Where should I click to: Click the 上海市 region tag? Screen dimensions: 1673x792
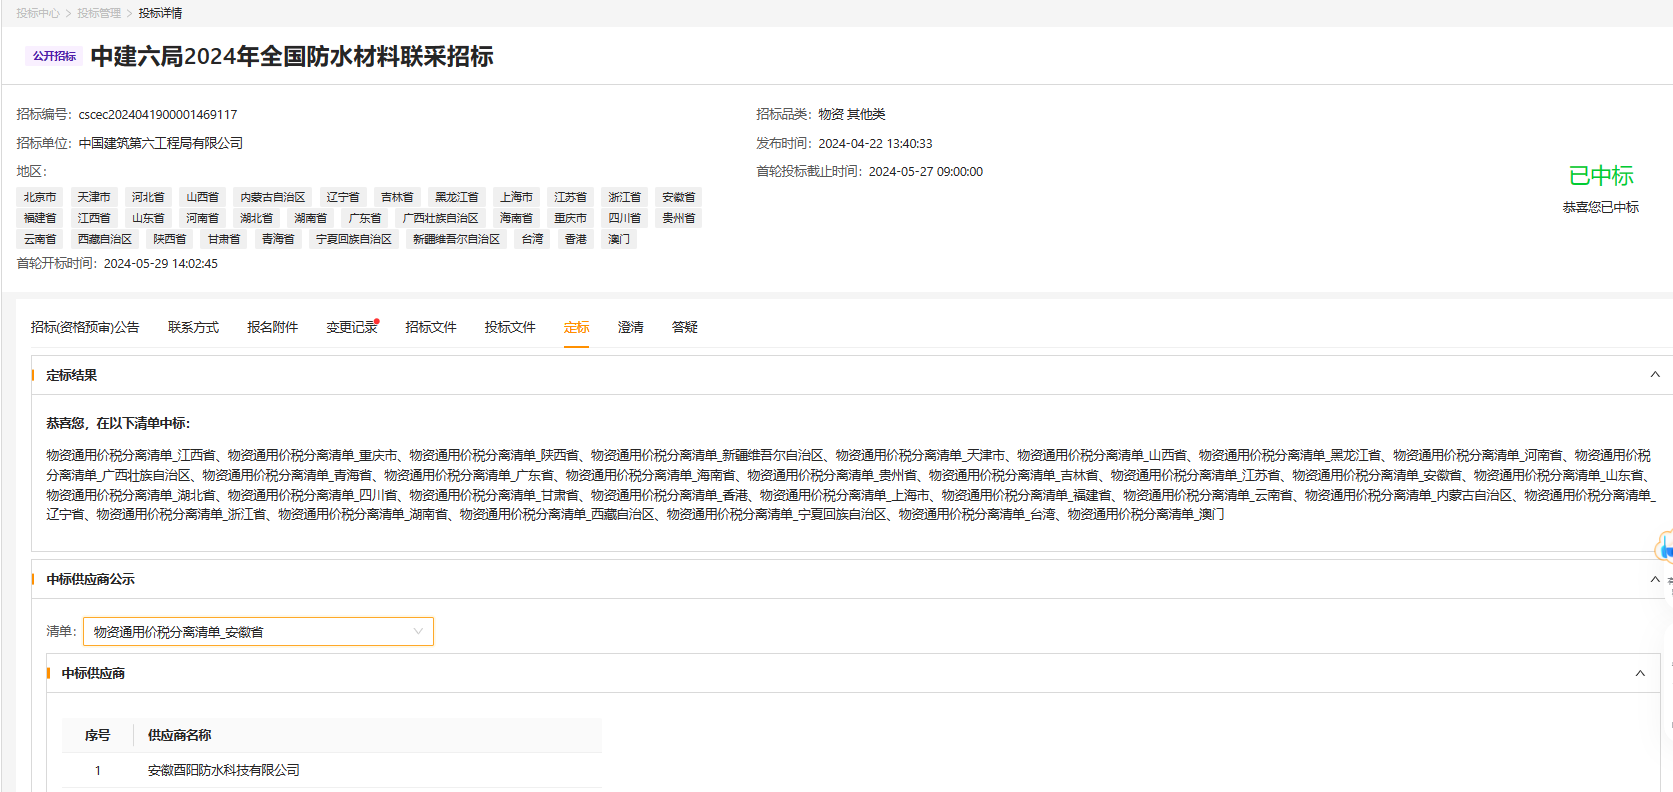pyautogui.click(x=517, y=197)
